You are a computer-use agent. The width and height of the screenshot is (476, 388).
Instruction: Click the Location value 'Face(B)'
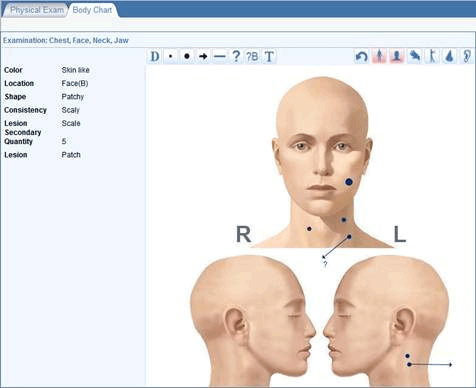(x=75, y=83)
